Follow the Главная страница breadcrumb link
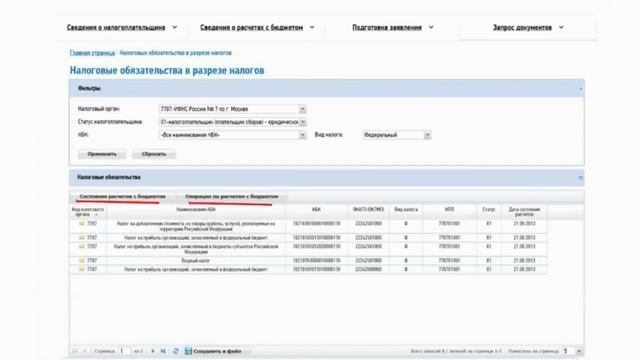The image size is (640, 360). tap(92, 53)
